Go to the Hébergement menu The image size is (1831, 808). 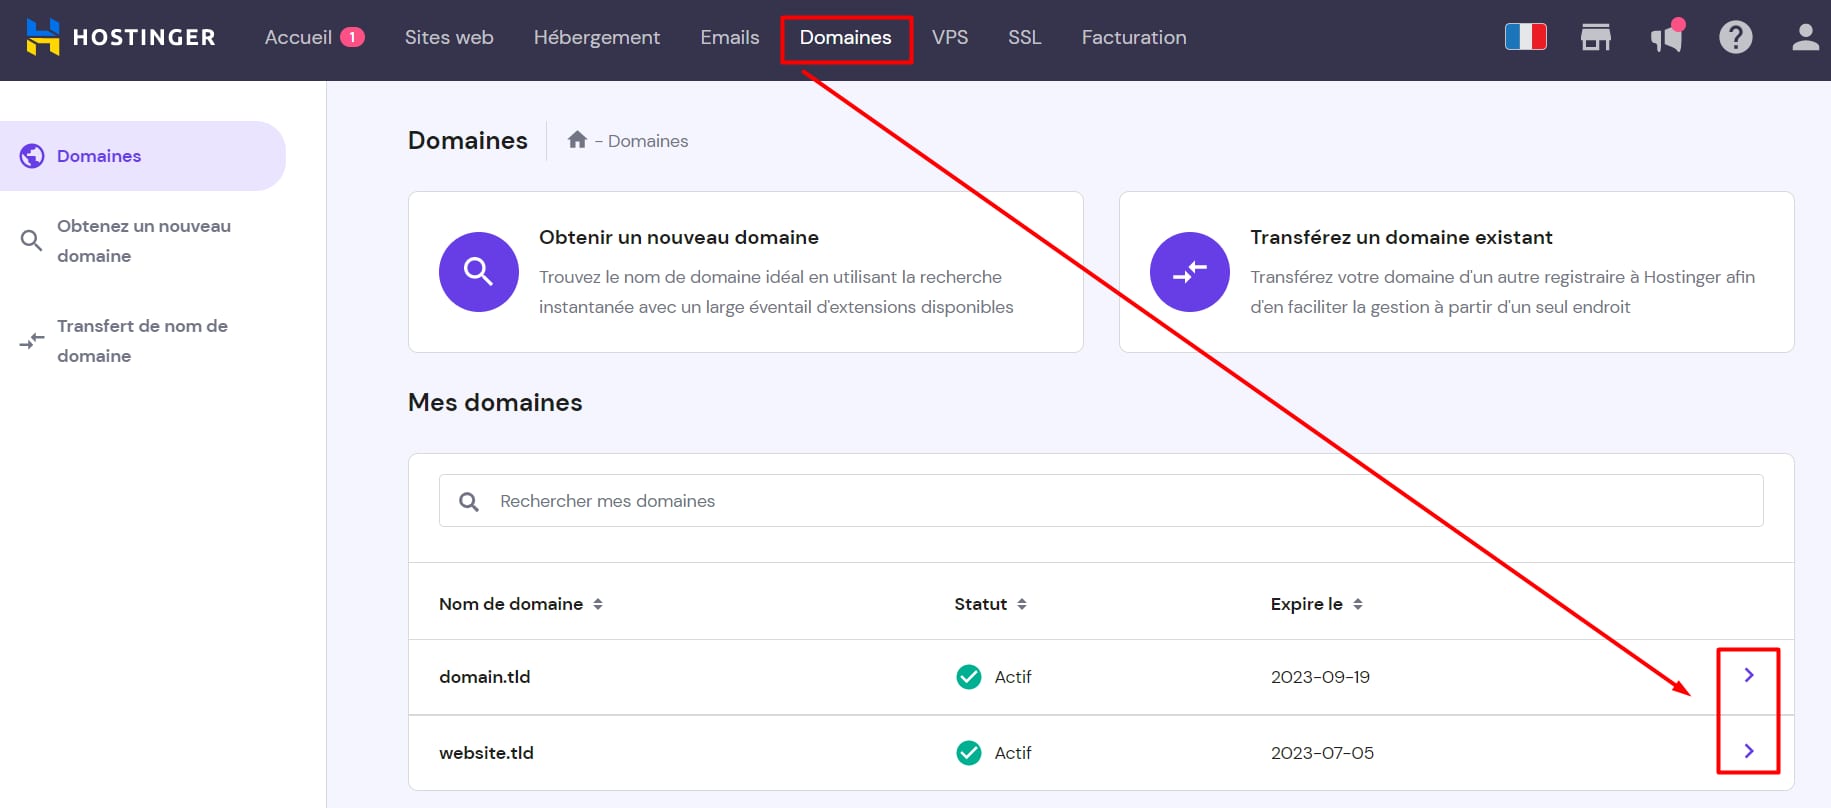[x=596, y=37]
